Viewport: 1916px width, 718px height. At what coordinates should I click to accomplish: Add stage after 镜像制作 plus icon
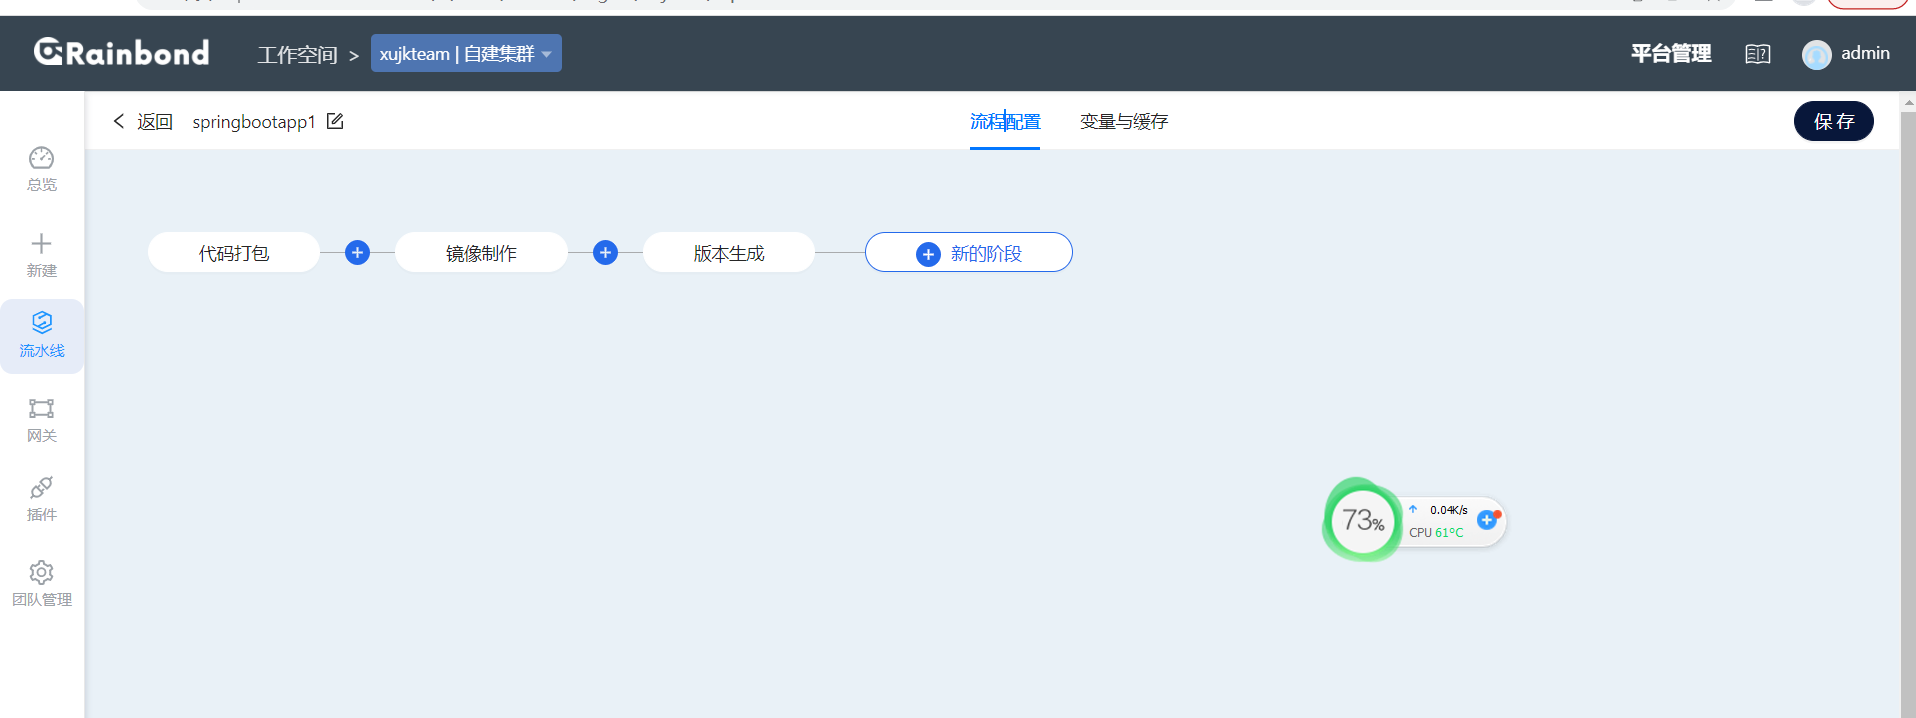click(605, 252)
